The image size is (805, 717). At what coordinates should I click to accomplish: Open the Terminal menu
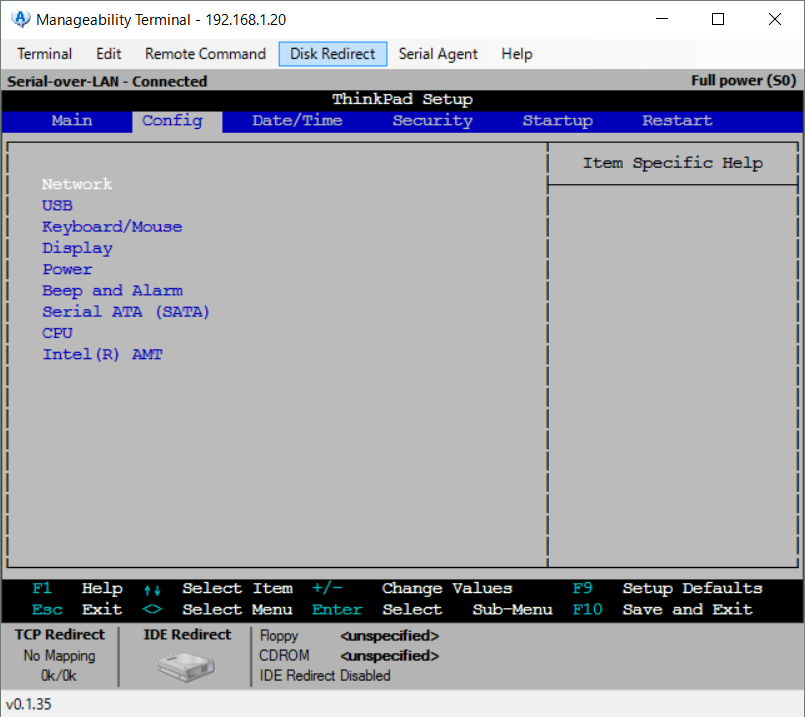[45, 54]
